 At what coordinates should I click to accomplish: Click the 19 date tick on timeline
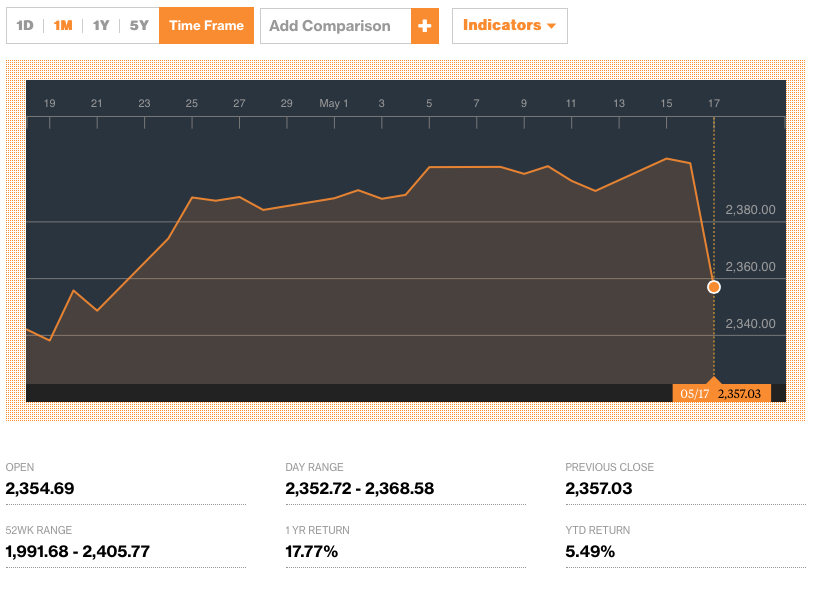[49, 103]
